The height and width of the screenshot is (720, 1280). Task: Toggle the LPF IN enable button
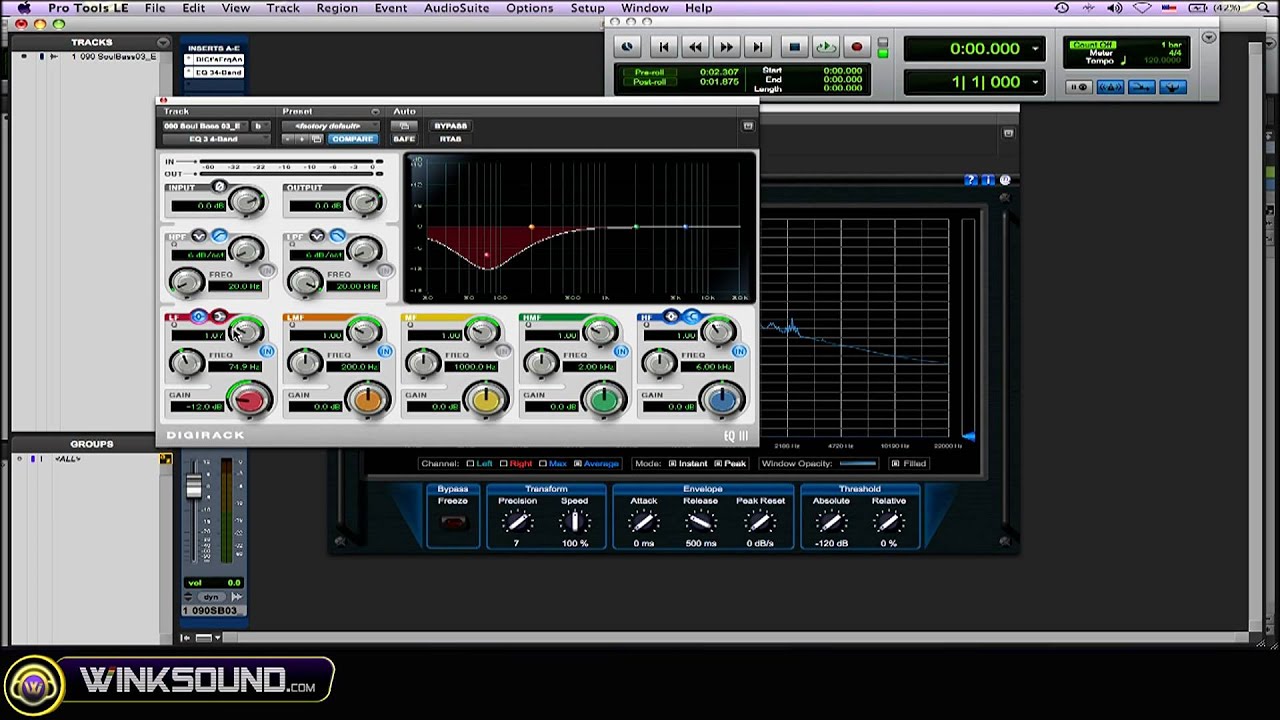click(385, 271)
